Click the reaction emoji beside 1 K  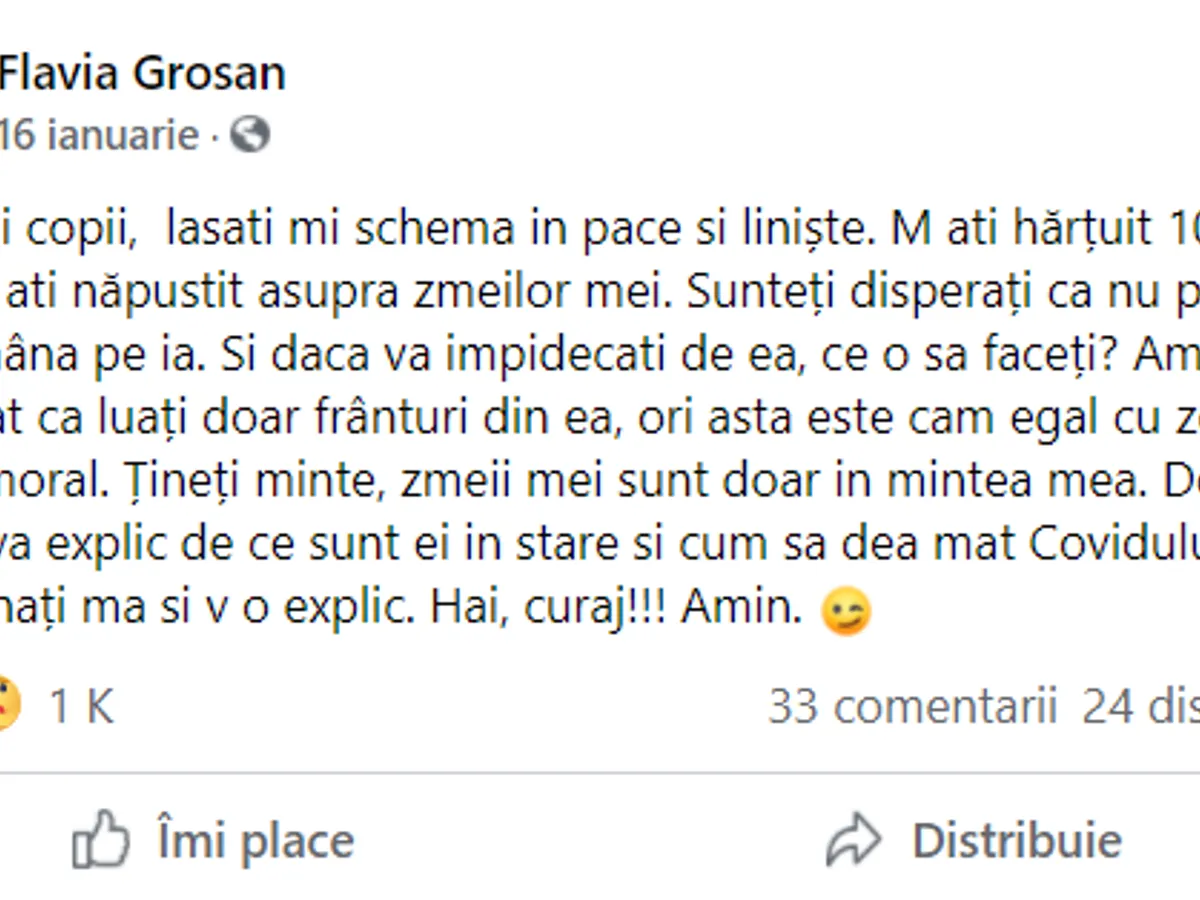coord(8,703)
